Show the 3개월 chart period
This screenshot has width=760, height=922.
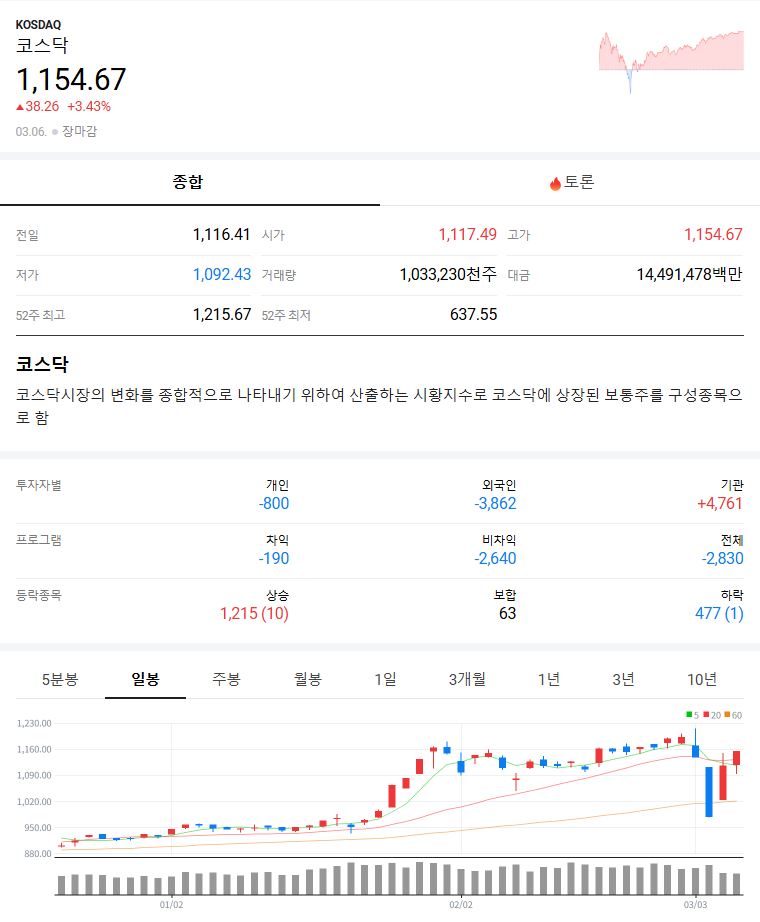click(467, 680)
